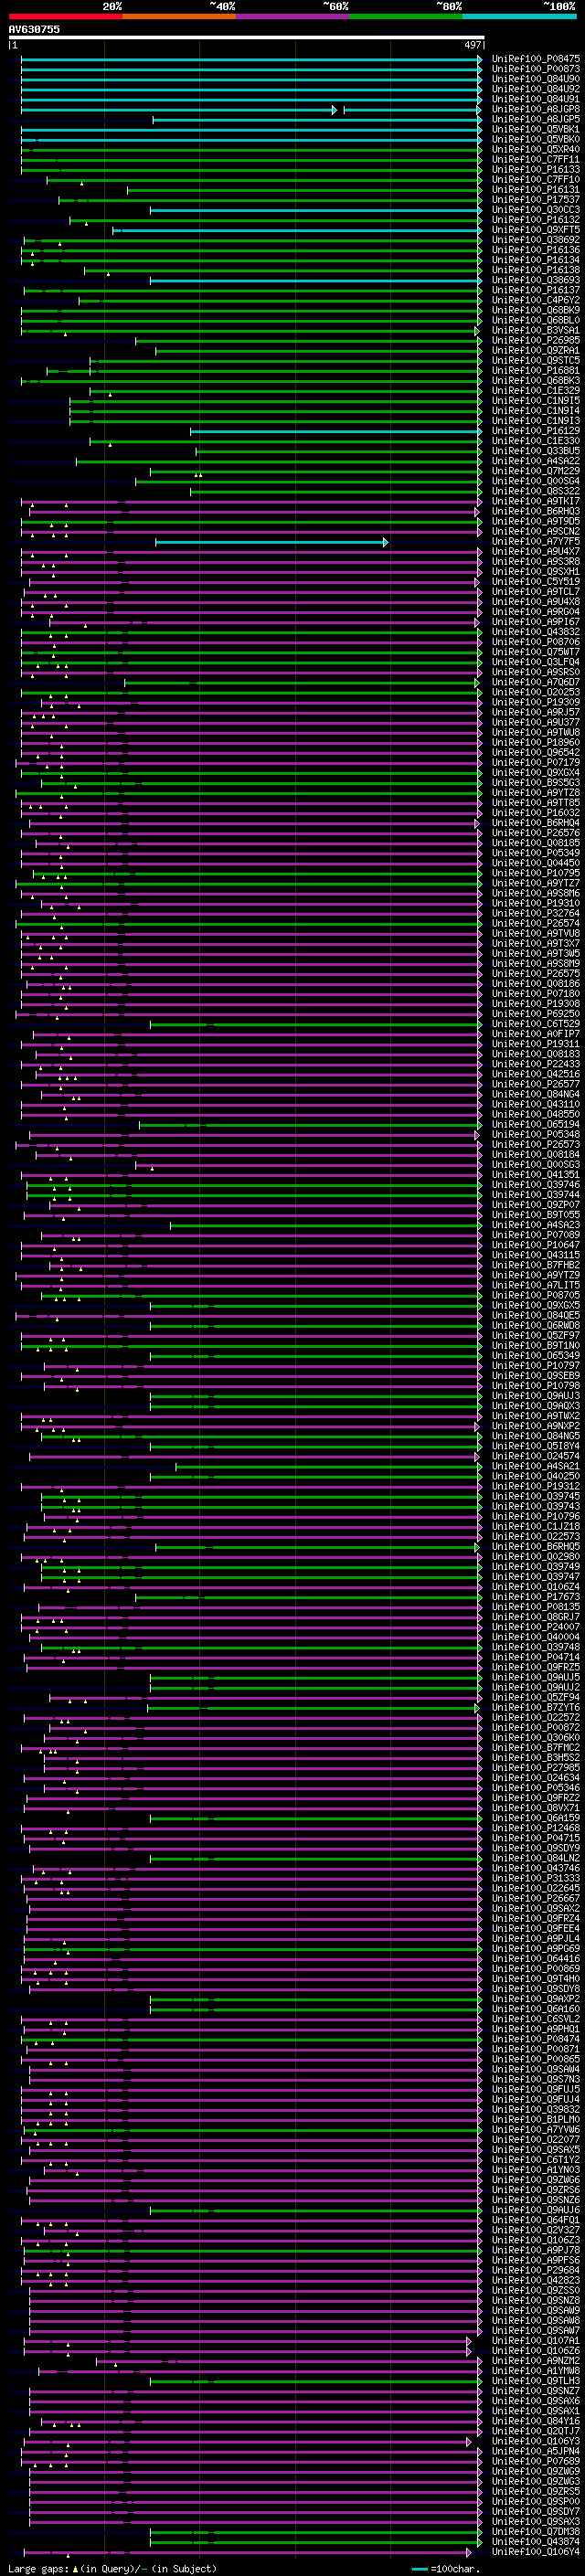The width and height of the screenshot is (585, 2576).
Task: Select hit UniRef100_A1YMW8
Action: pos(536,2370)
